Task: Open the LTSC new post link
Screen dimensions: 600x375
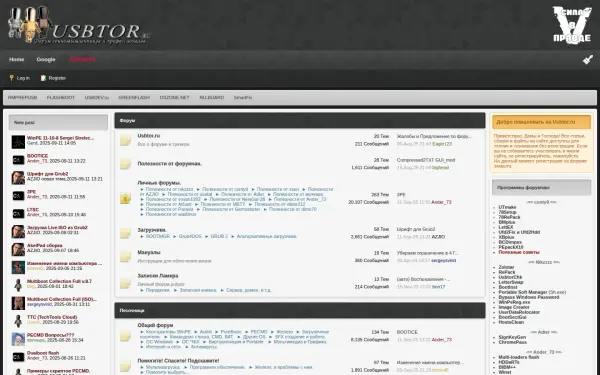Action: coord(33,210)
